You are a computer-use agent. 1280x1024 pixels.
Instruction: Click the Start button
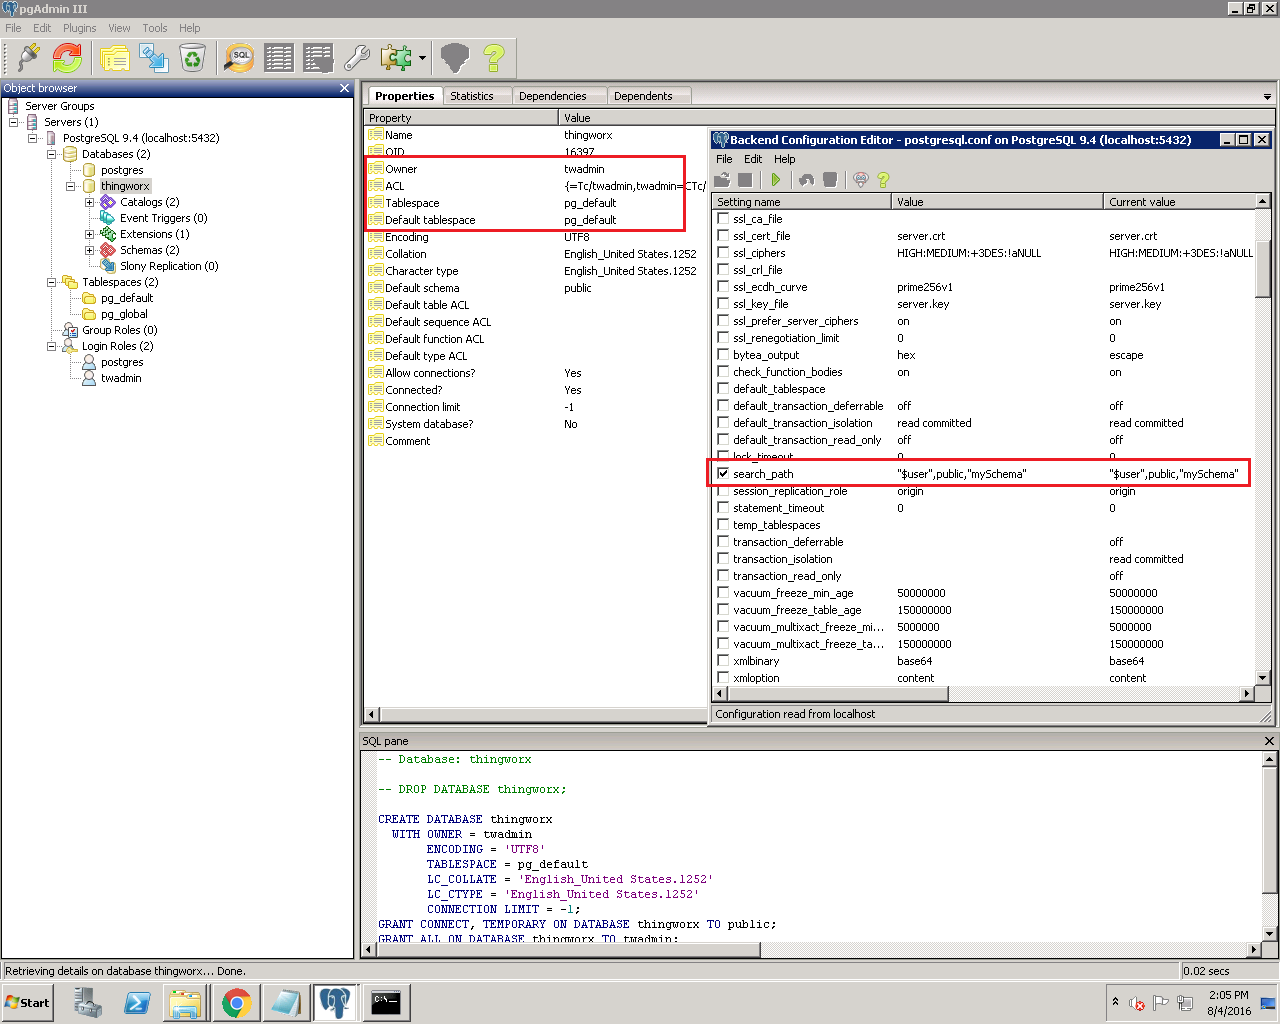click(x=28, y=1002)
